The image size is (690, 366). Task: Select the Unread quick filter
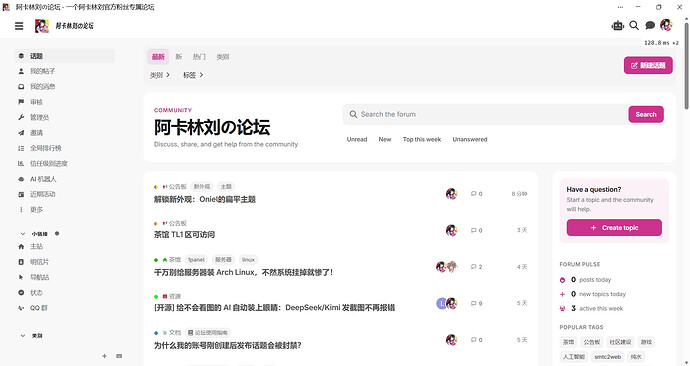(357, 139)
